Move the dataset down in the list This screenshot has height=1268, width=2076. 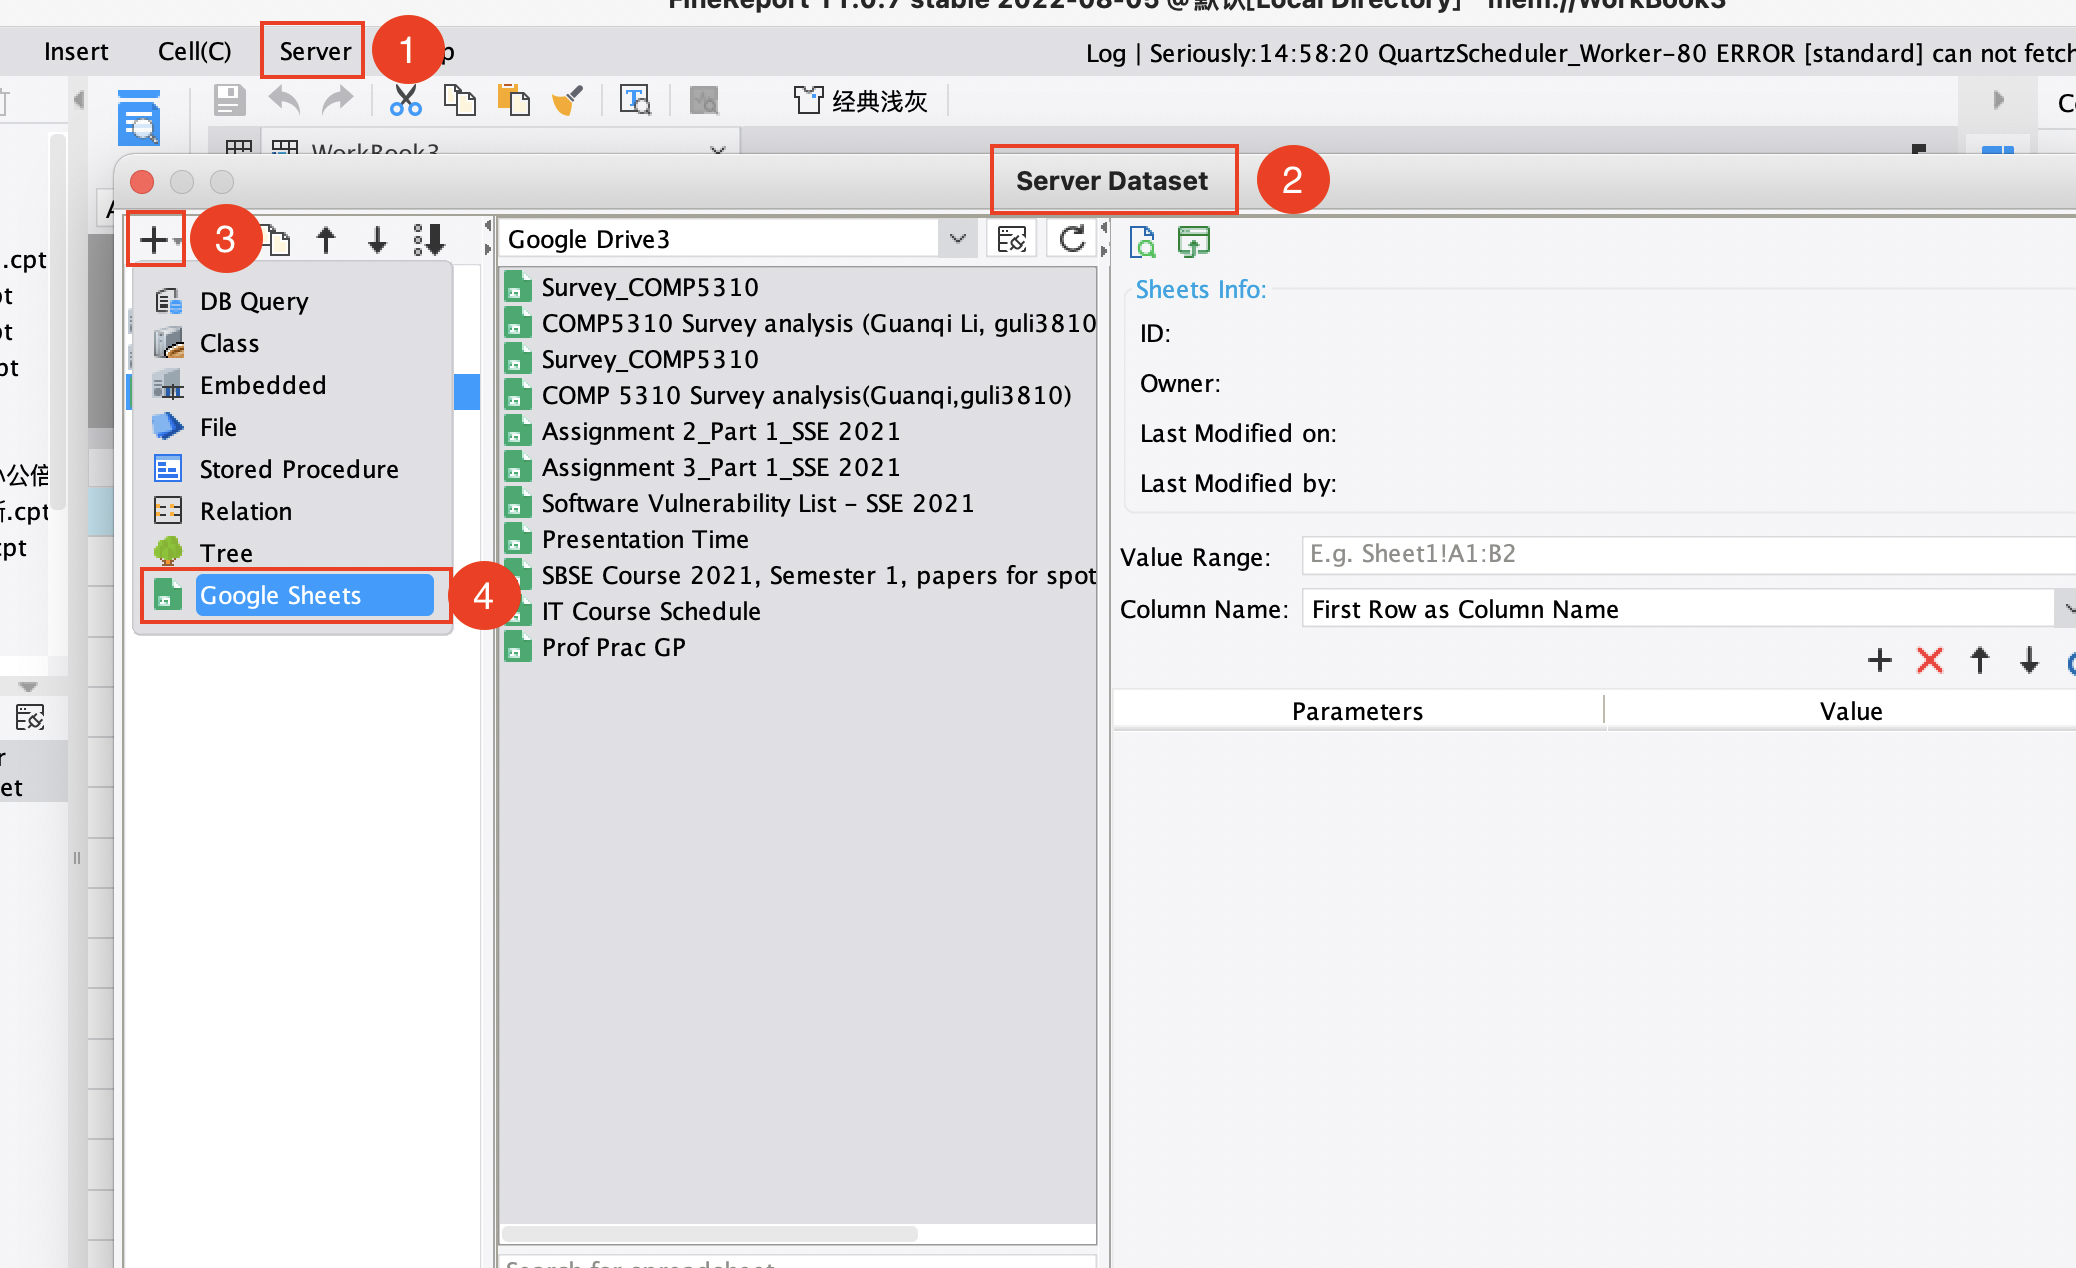(377, 239)
